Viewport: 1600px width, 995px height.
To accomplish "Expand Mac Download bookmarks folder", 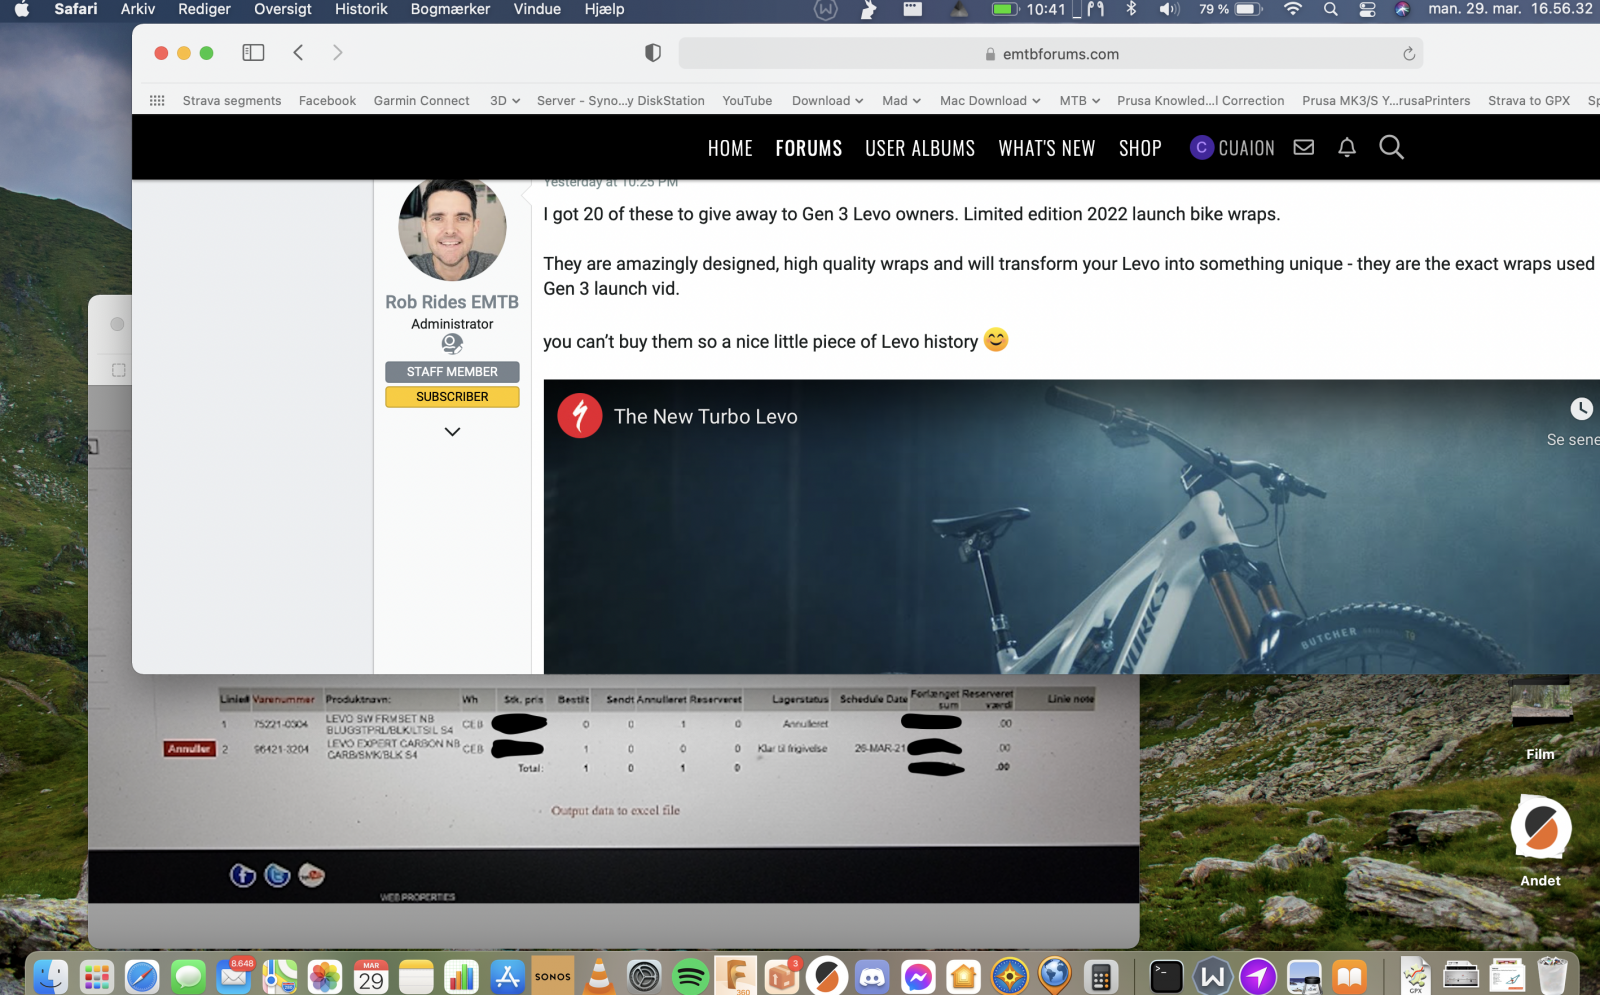I will pyautogui.click(x=990, y=101).
